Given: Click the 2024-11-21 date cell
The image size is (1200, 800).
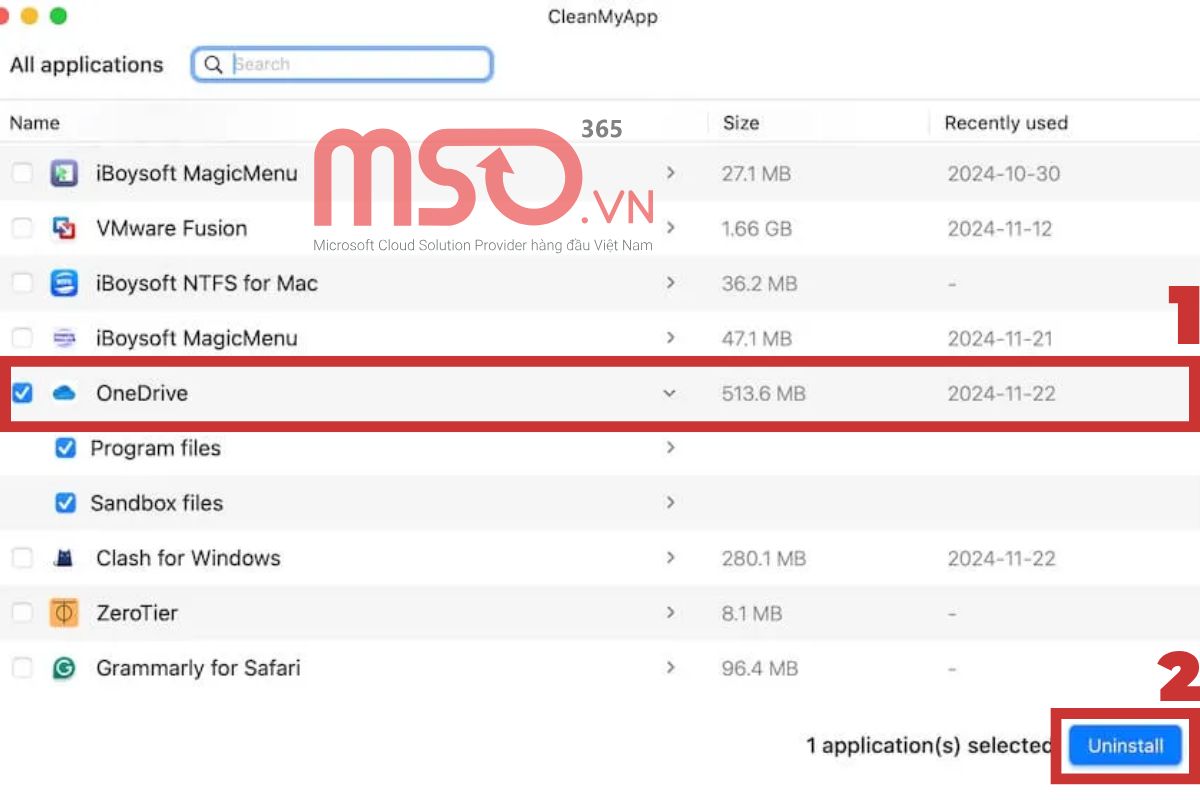Looking at the screenshot, I should point(1000,339).
